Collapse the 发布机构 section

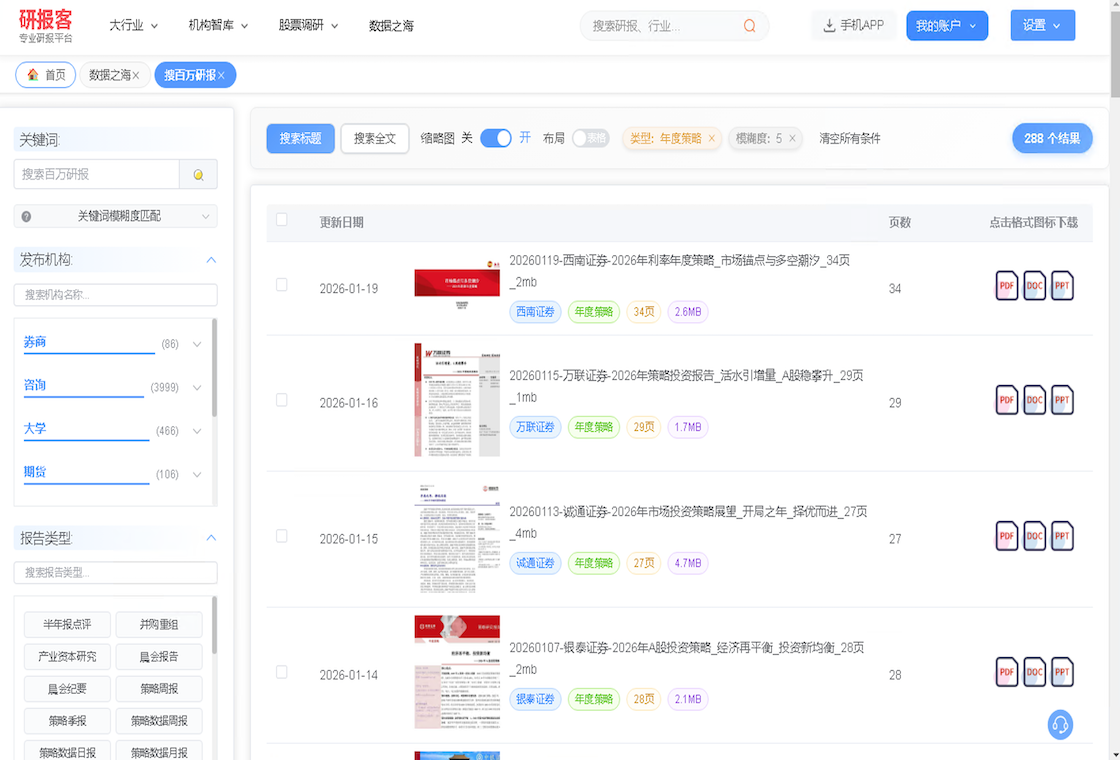pyautogui.click(x=211, y=260)
